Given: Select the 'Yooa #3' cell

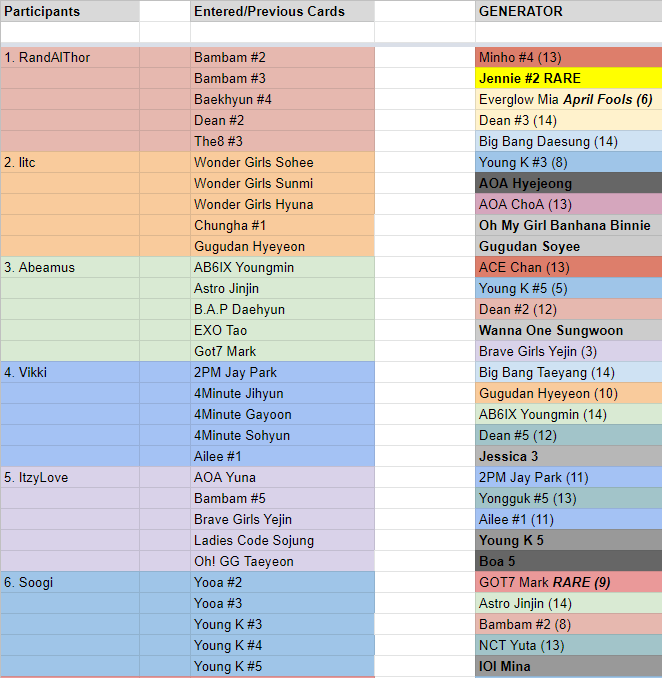Looking at the screenshot, I should pos(282,604).
